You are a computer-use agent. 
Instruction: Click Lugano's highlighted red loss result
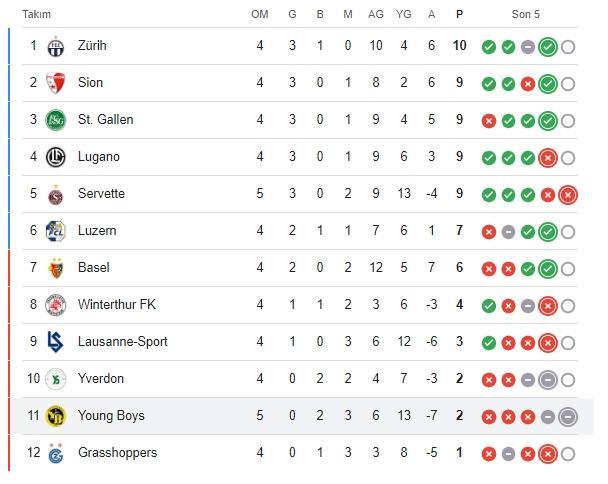tap(548, 158)
